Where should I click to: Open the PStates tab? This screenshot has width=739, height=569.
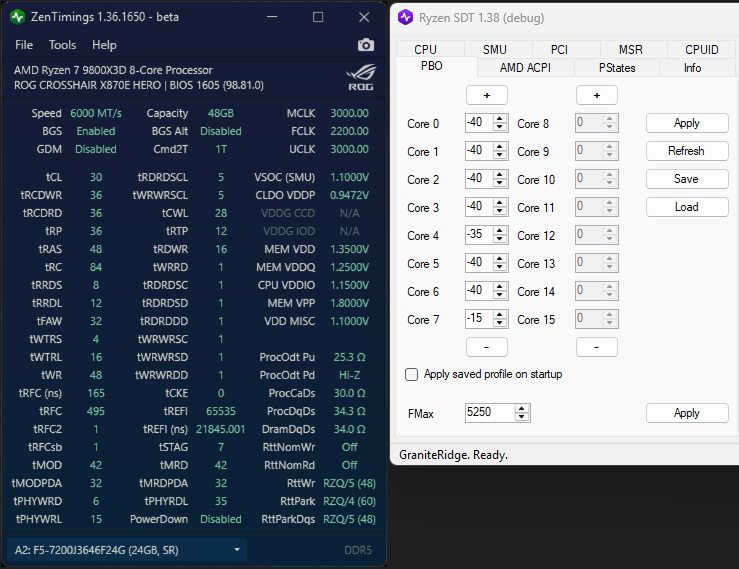[x=617, y=68]
